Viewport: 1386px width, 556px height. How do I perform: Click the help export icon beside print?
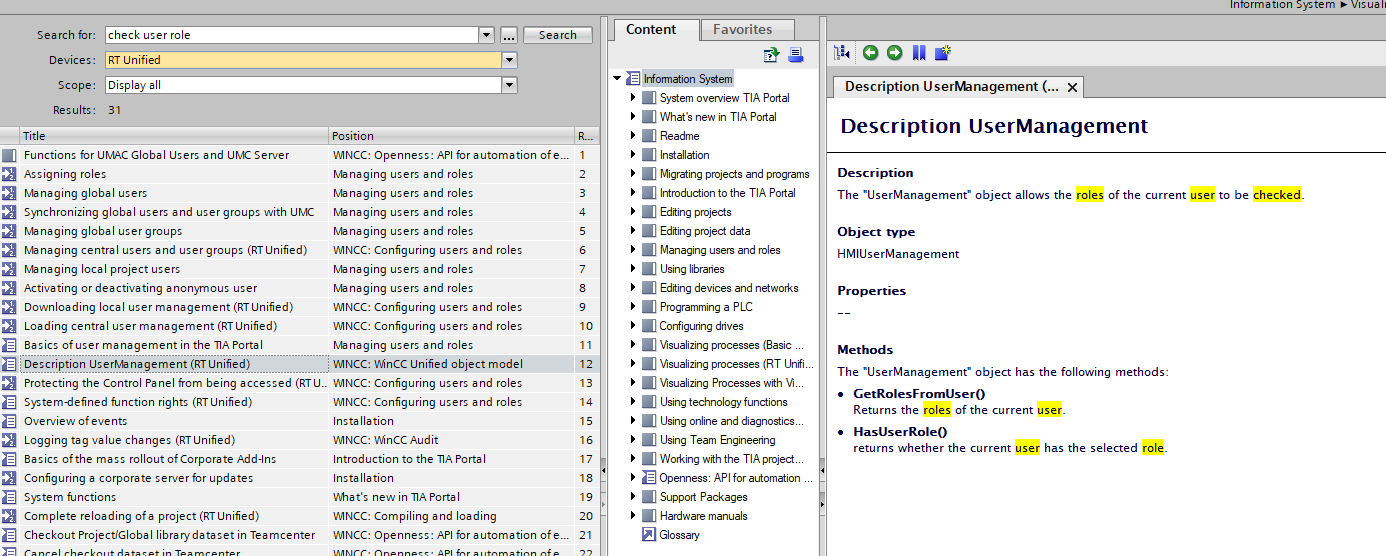[x=772, y=56]
